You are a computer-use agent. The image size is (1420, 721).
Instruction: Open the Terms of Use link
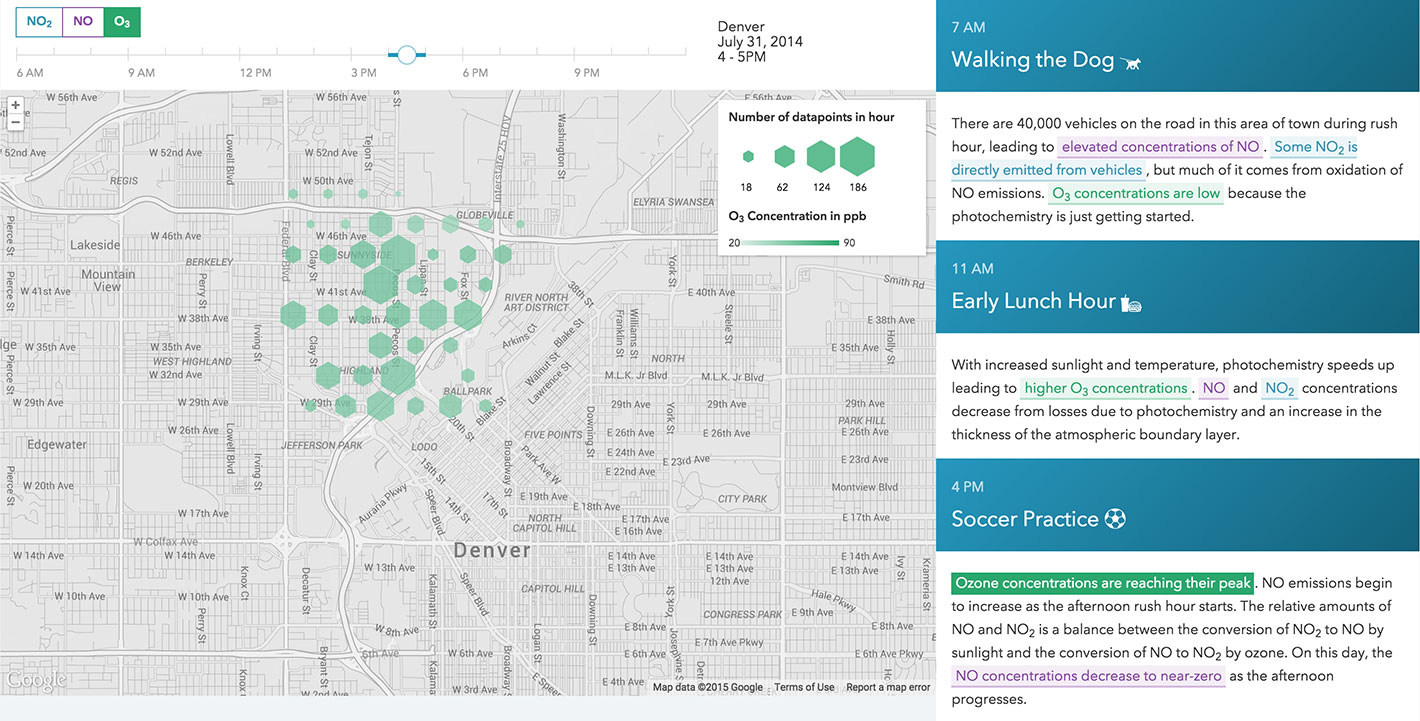coord(804,687)
